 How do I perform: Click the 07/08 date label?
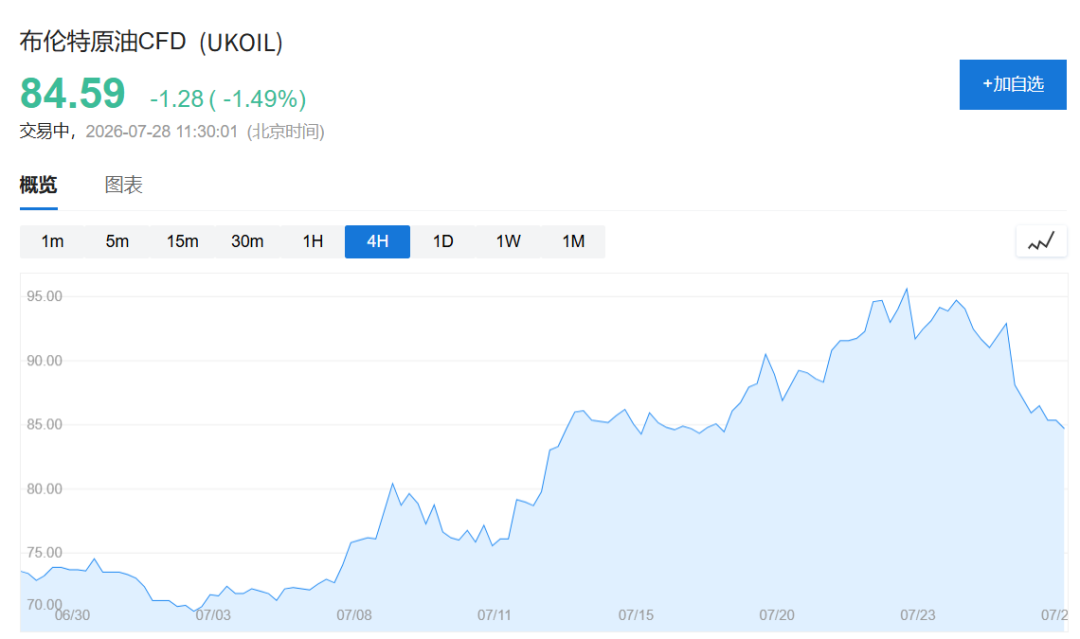[354, 615]
